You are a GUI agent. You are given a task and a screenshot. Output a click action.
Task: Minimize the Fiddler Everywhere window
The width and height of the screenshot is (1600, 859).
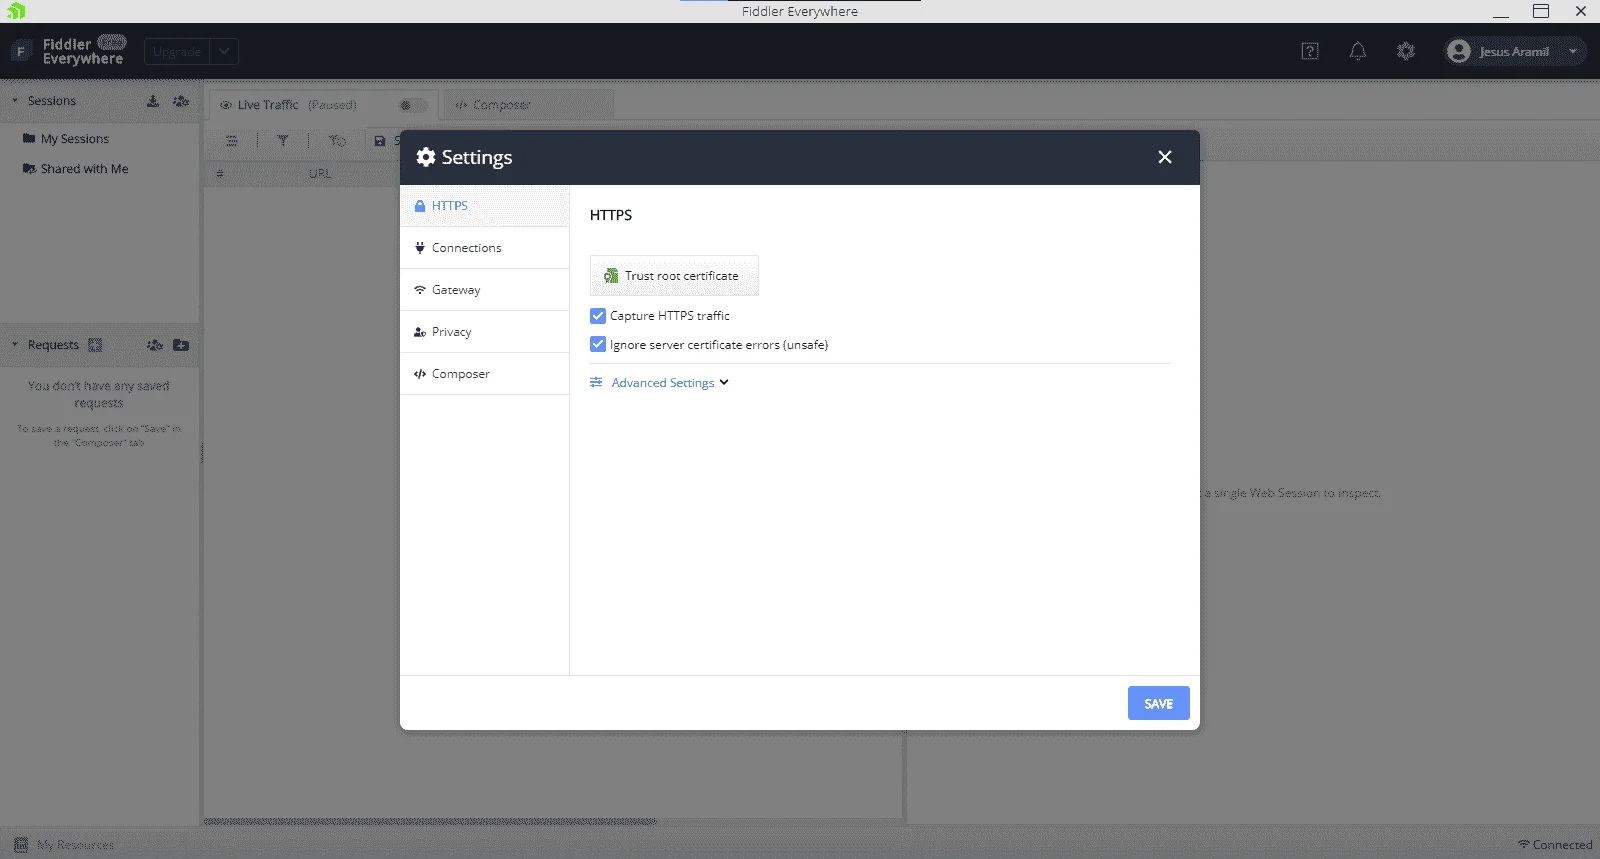[1501, 11]
